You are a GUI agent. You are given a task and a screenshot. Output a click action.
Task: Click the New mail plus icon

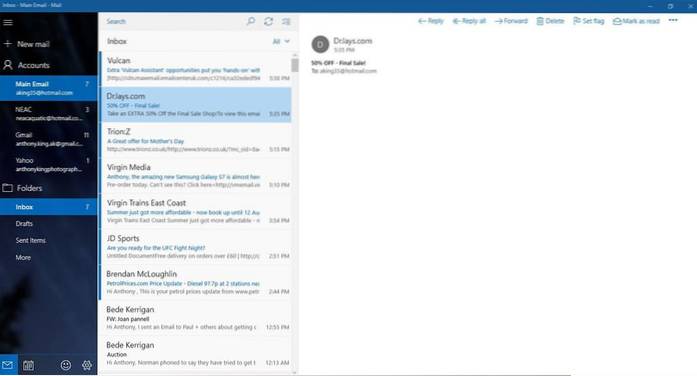(8, 44)
